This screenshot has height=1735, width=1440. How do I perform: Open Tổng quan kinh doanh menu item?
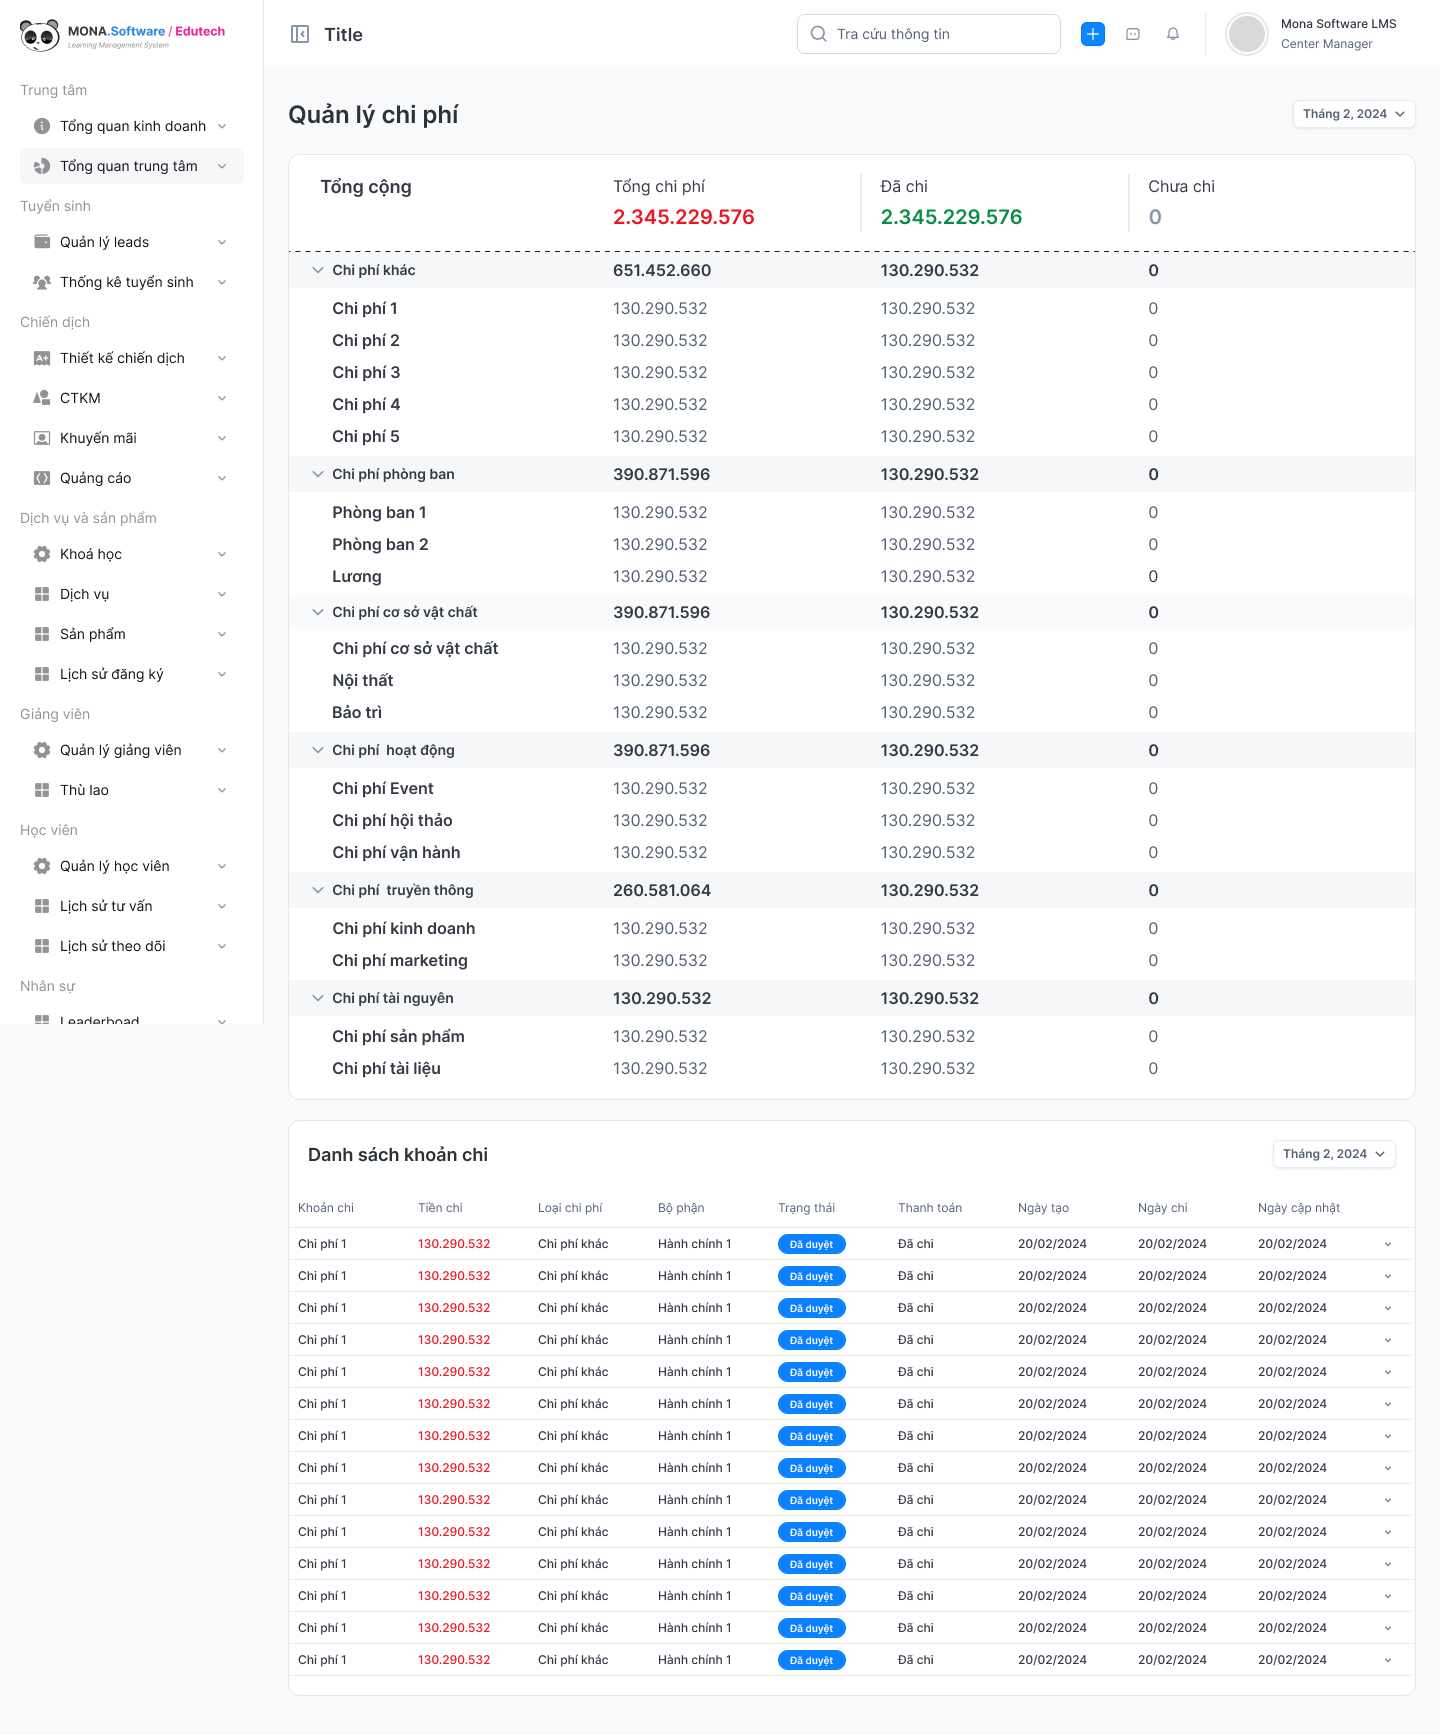(x=132, y=126)
